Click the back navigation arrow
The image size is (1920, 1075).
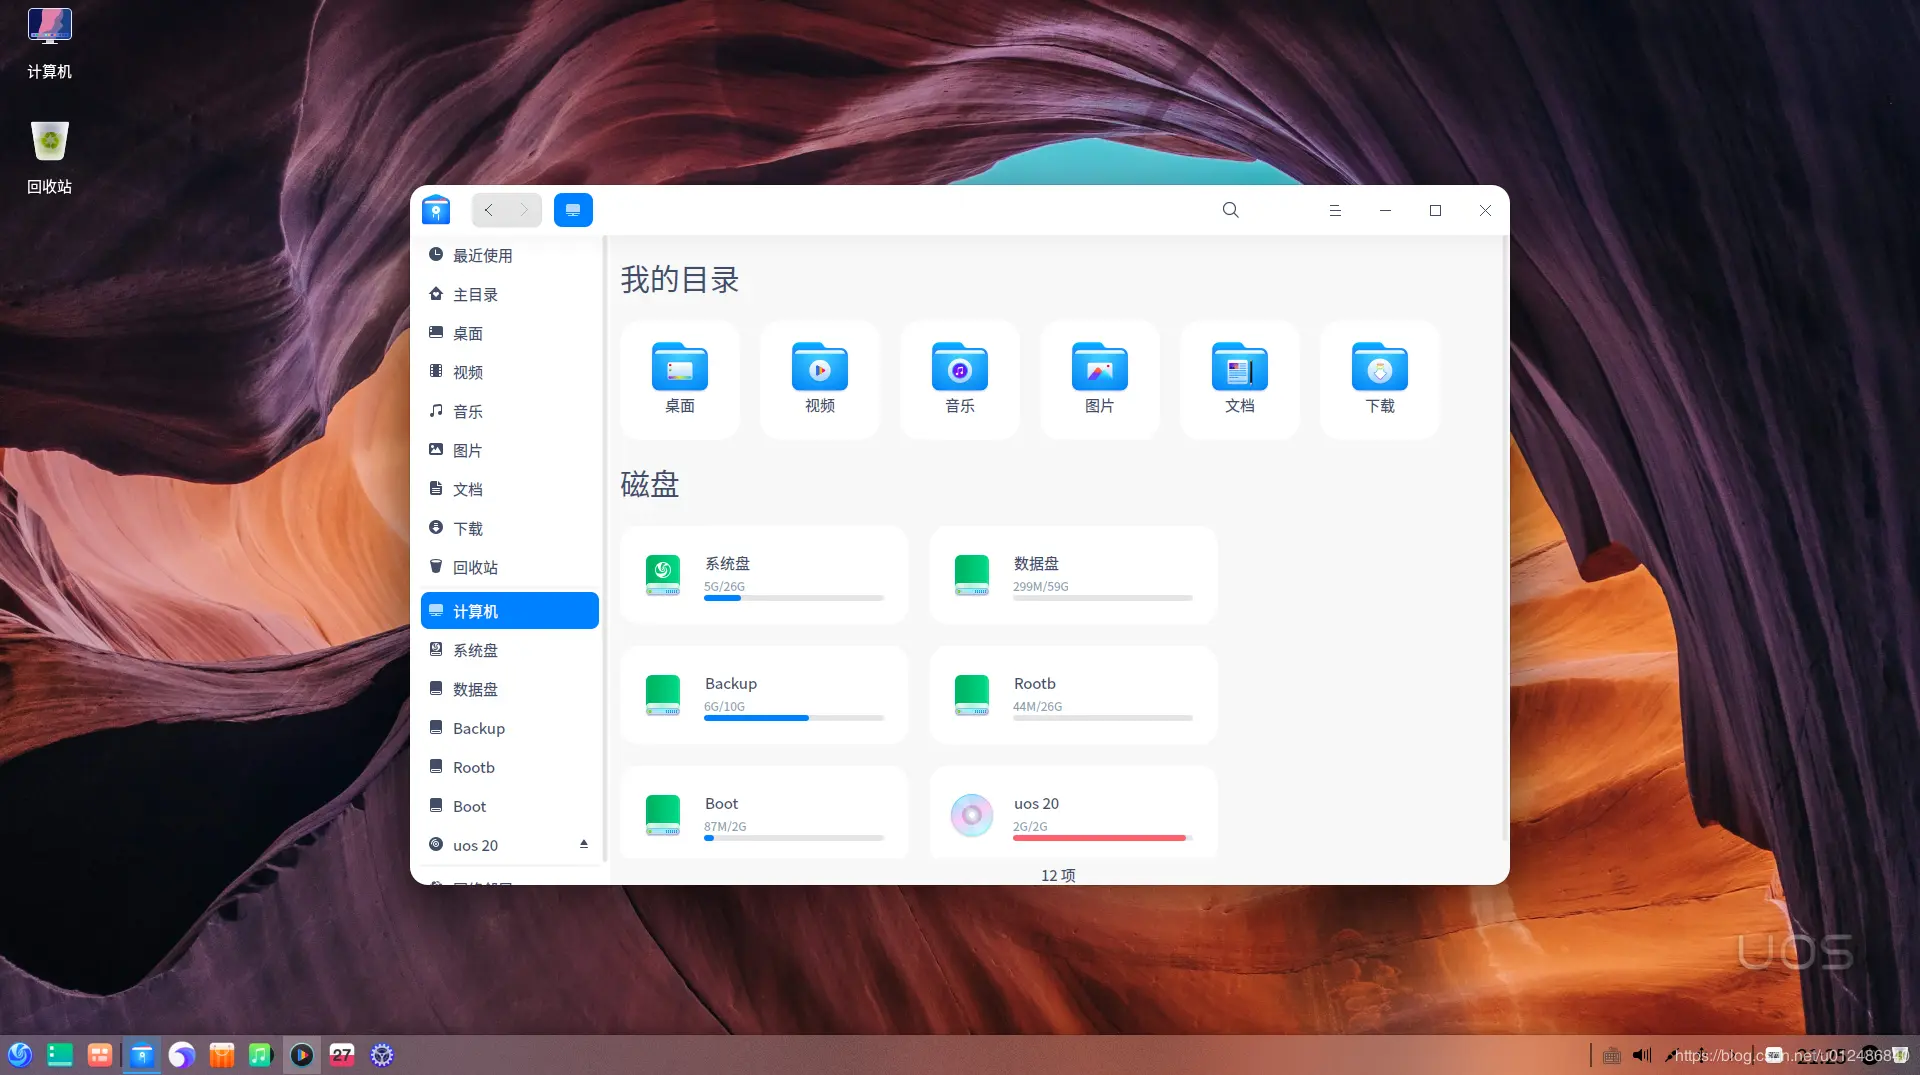point(489,210)
